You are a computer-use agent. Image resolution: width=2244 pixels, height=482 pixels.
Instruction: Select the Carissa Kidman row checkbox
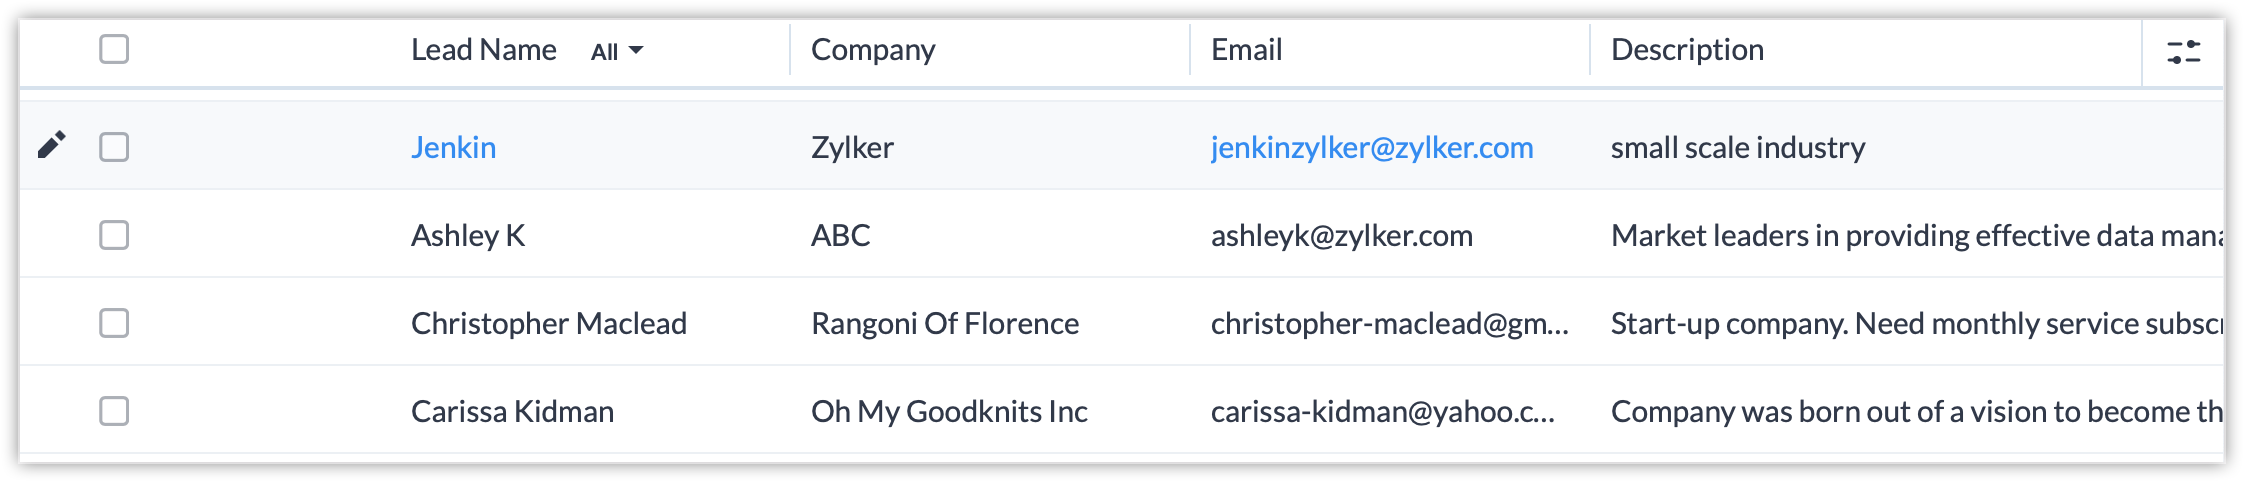(114, 411)
